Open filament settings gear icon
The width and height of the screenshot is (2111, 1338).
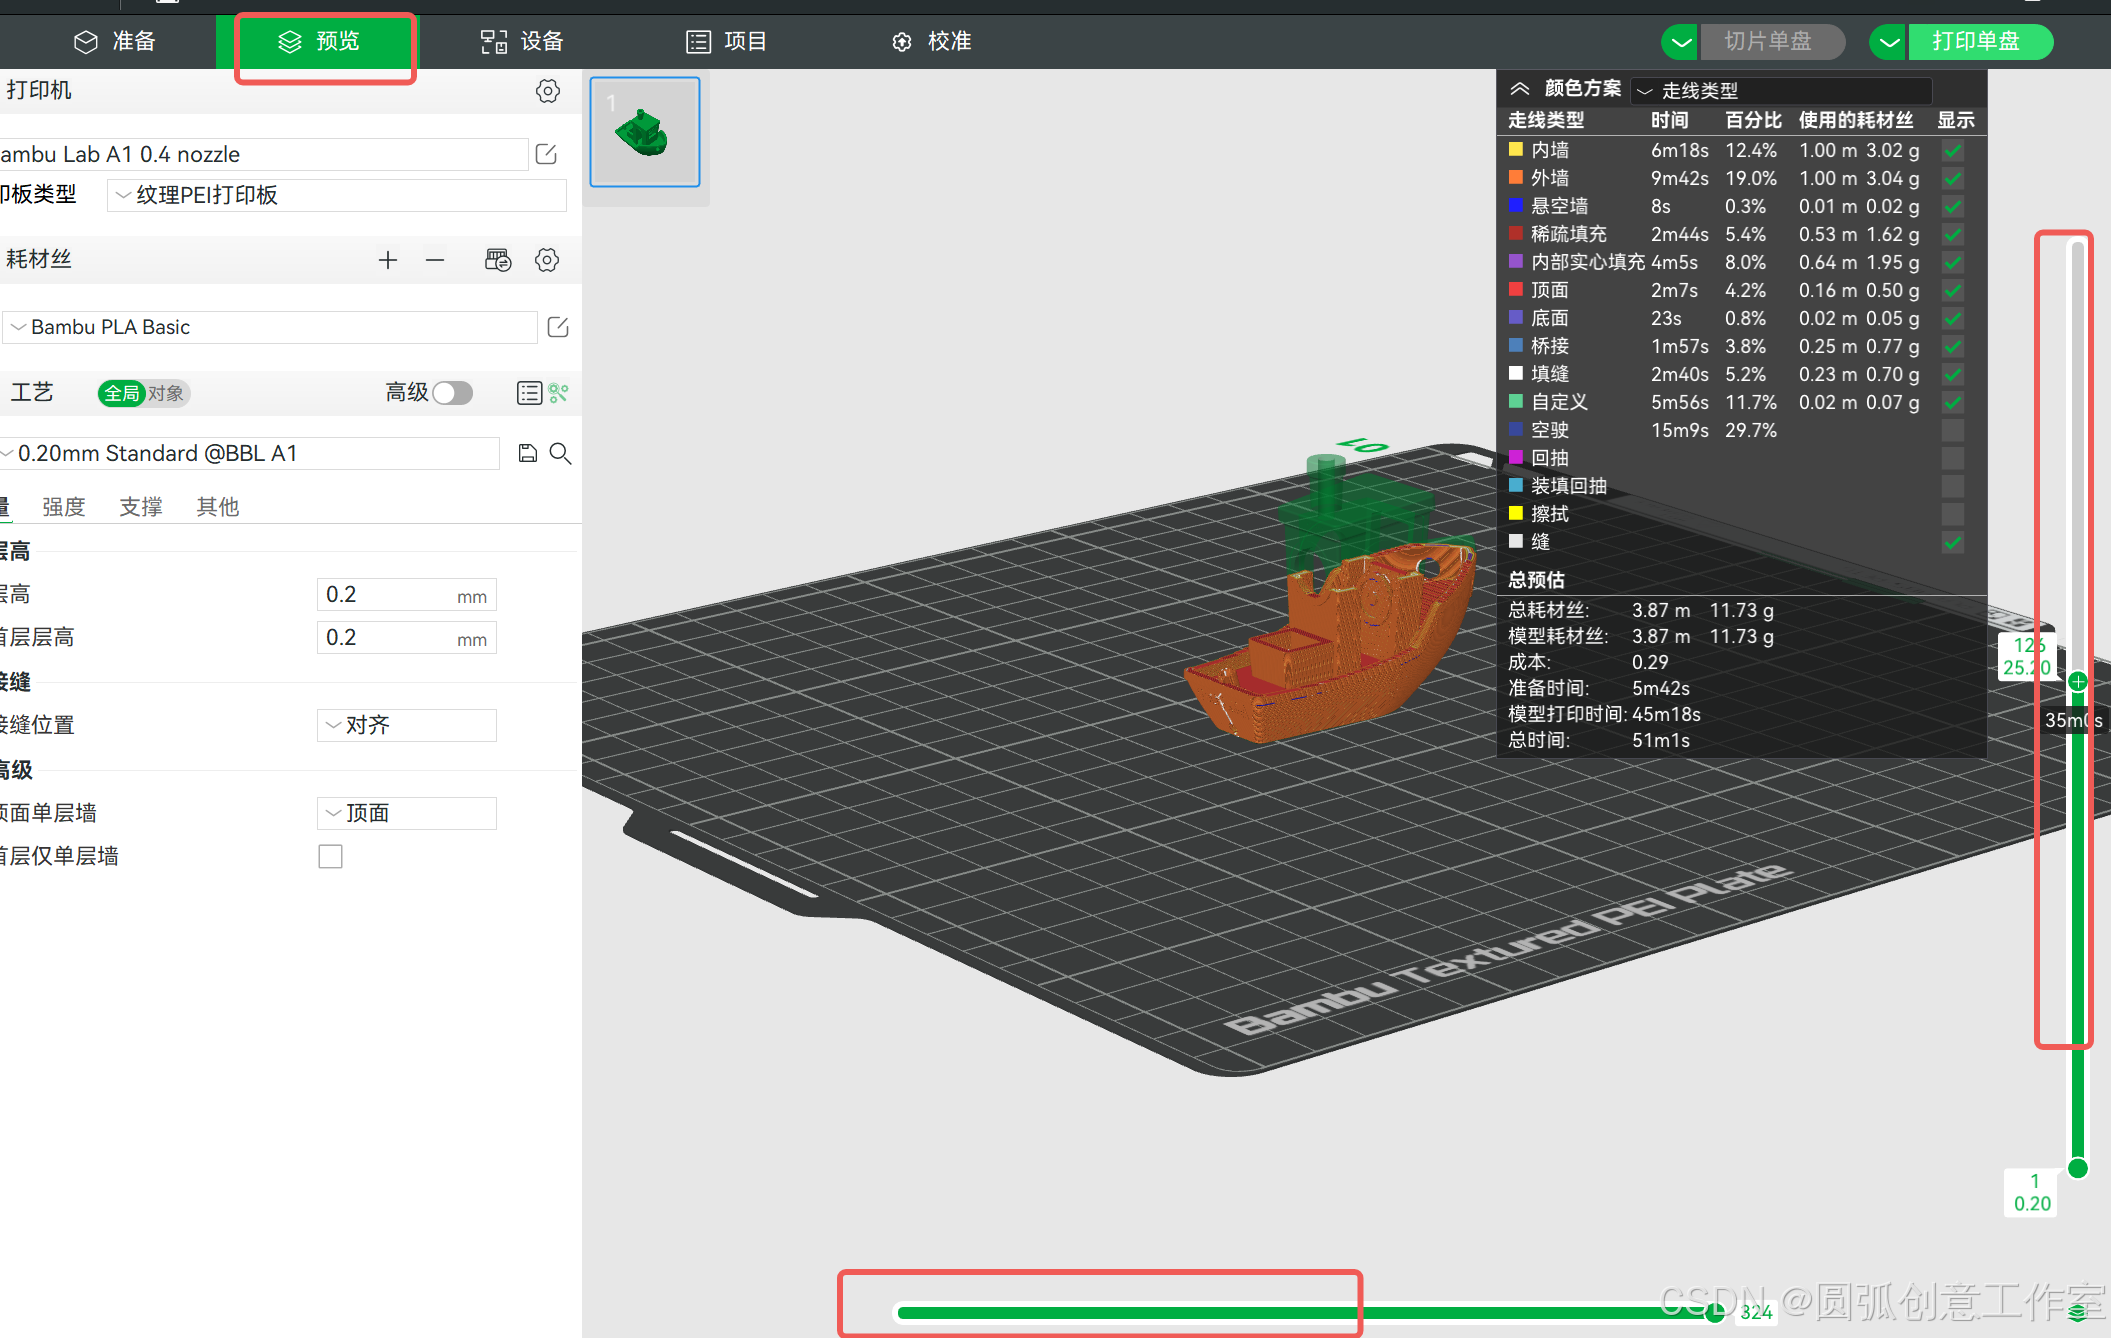pyautogui.click(x=547, y=260)
